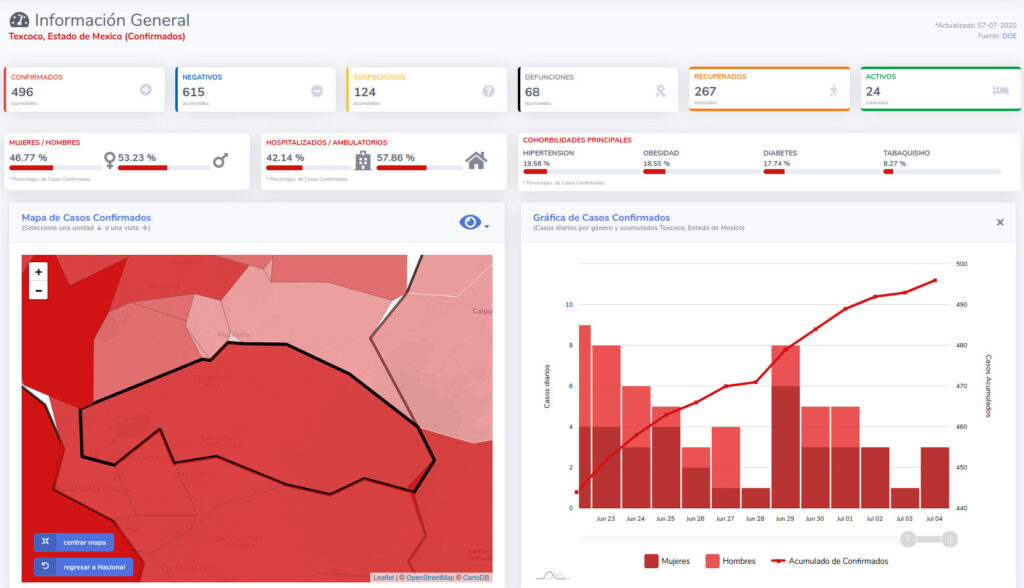The width and height of the screenshot is (1024, 588).
Task: Open the eye view dropdown on map
Action: point(473,223)
